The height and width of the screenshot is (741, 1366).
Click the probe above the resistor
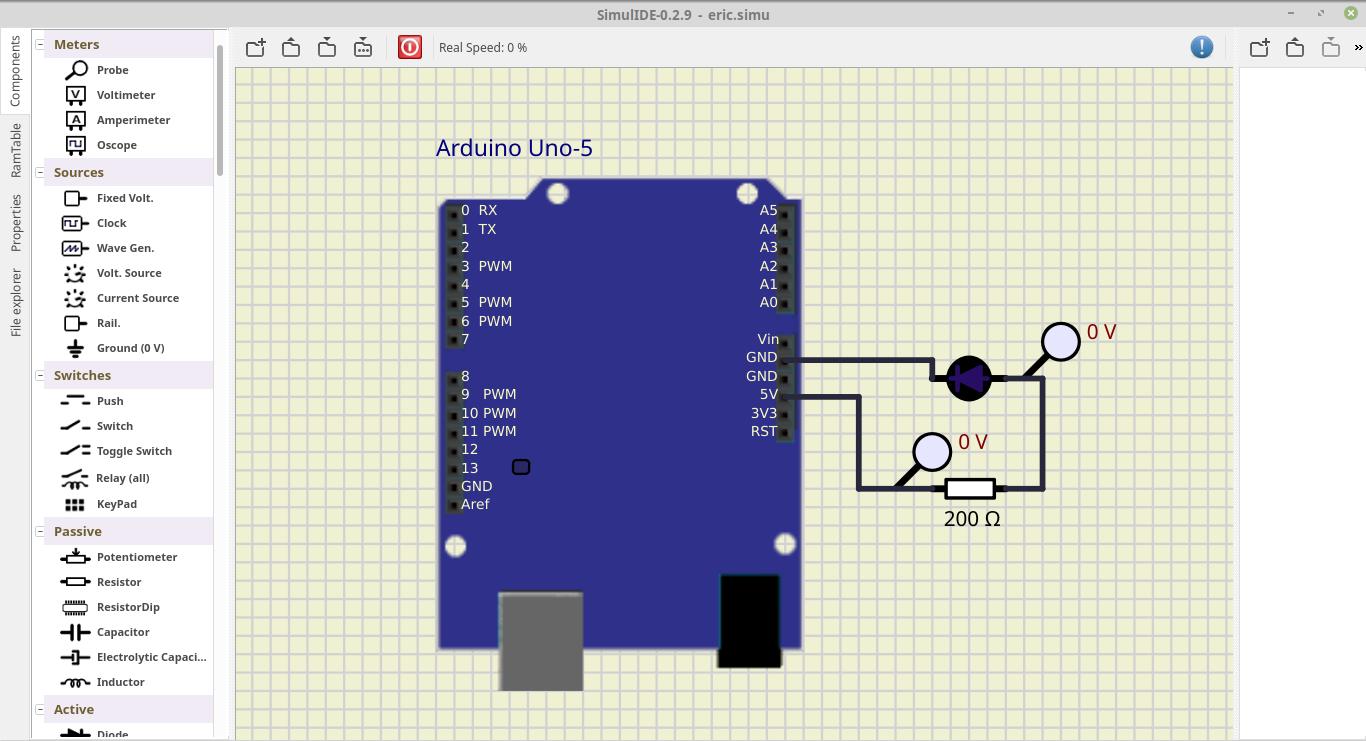pyautogui.click(x=932, y=452)
